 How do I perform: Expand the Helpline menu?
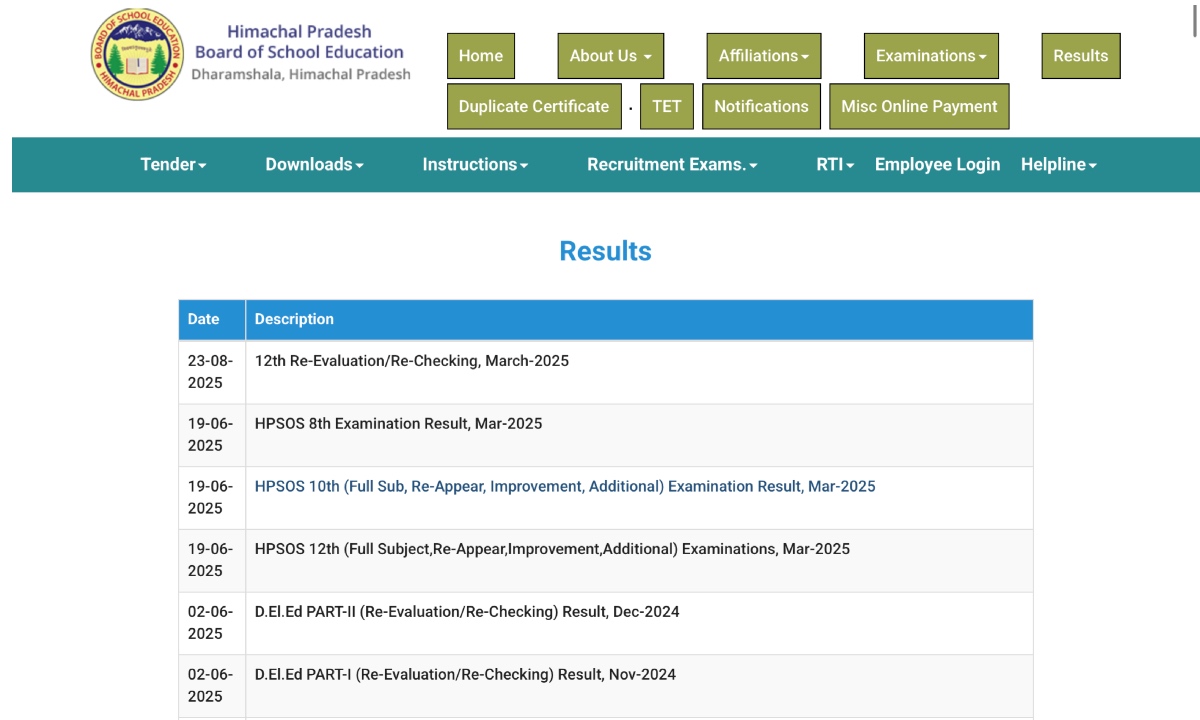coord(1059,165)
